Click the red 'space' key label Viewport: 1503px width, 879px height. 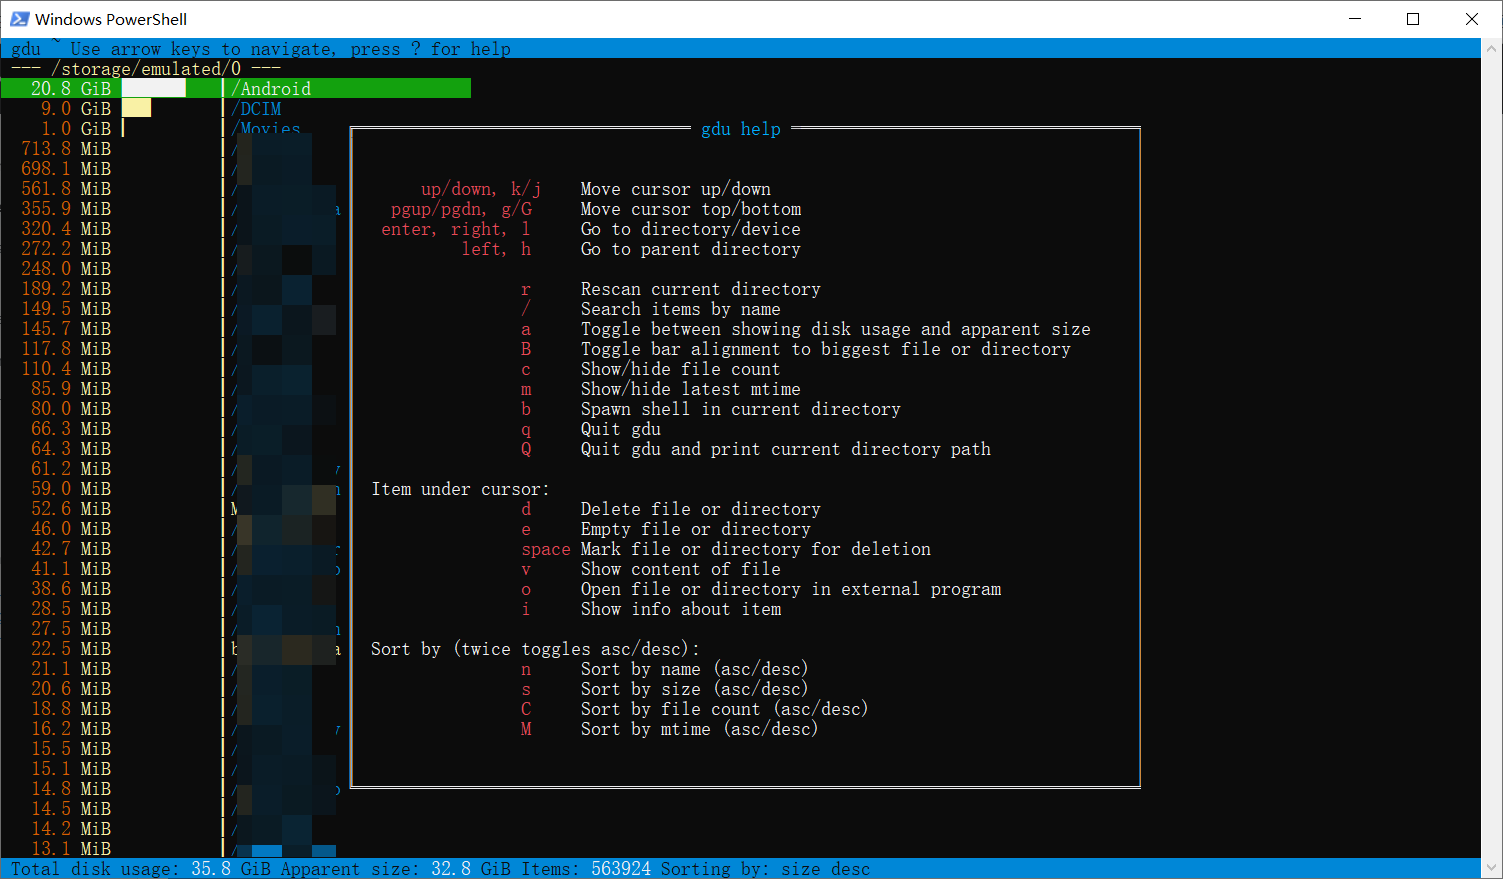(x=546, y=549)
